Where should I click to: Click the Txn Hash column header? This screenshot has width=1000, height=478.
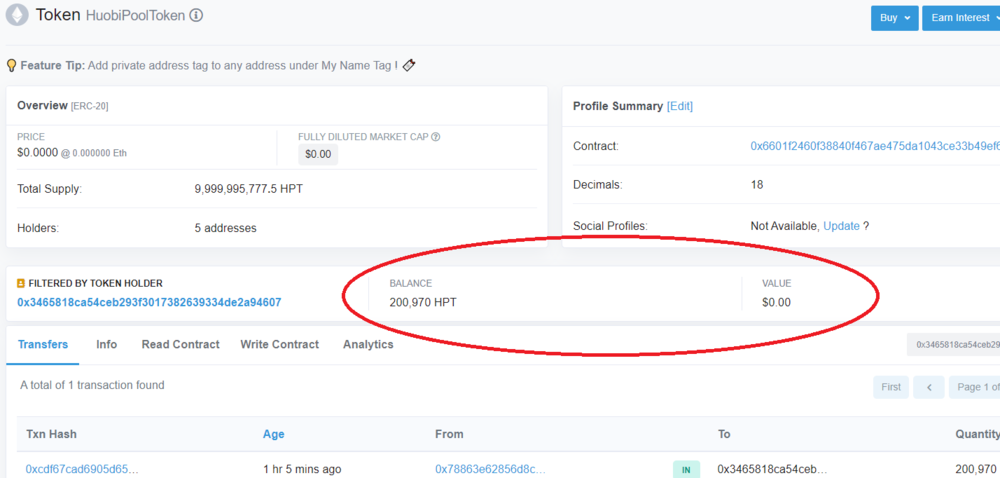pyautogui.click(x=52, y=434)
